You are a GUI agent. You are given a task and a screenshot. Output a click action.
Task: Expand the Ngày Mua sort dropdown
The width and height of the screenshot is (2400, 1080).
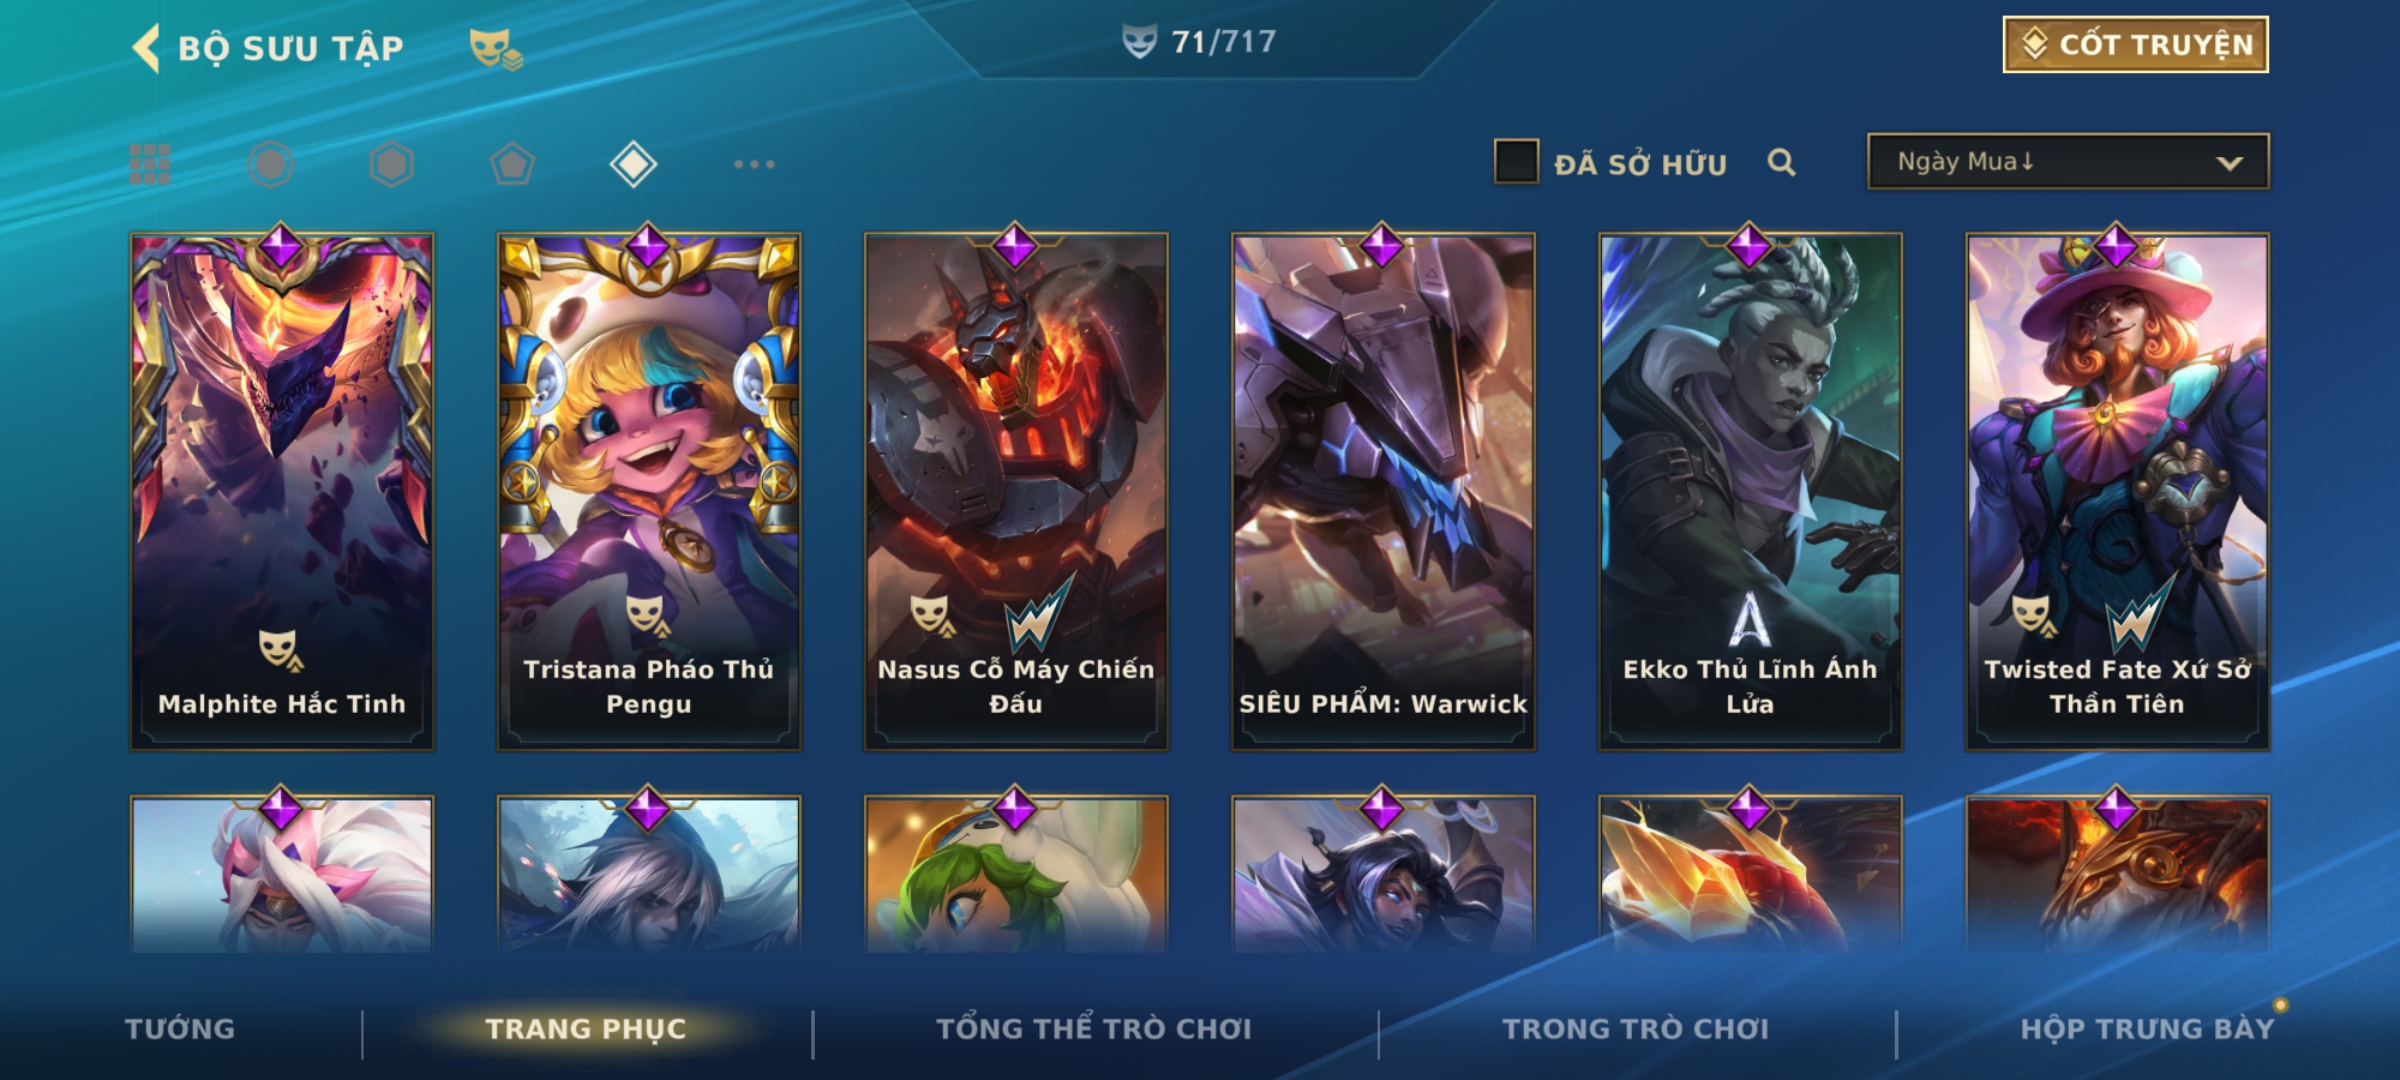click(2068, 162)
